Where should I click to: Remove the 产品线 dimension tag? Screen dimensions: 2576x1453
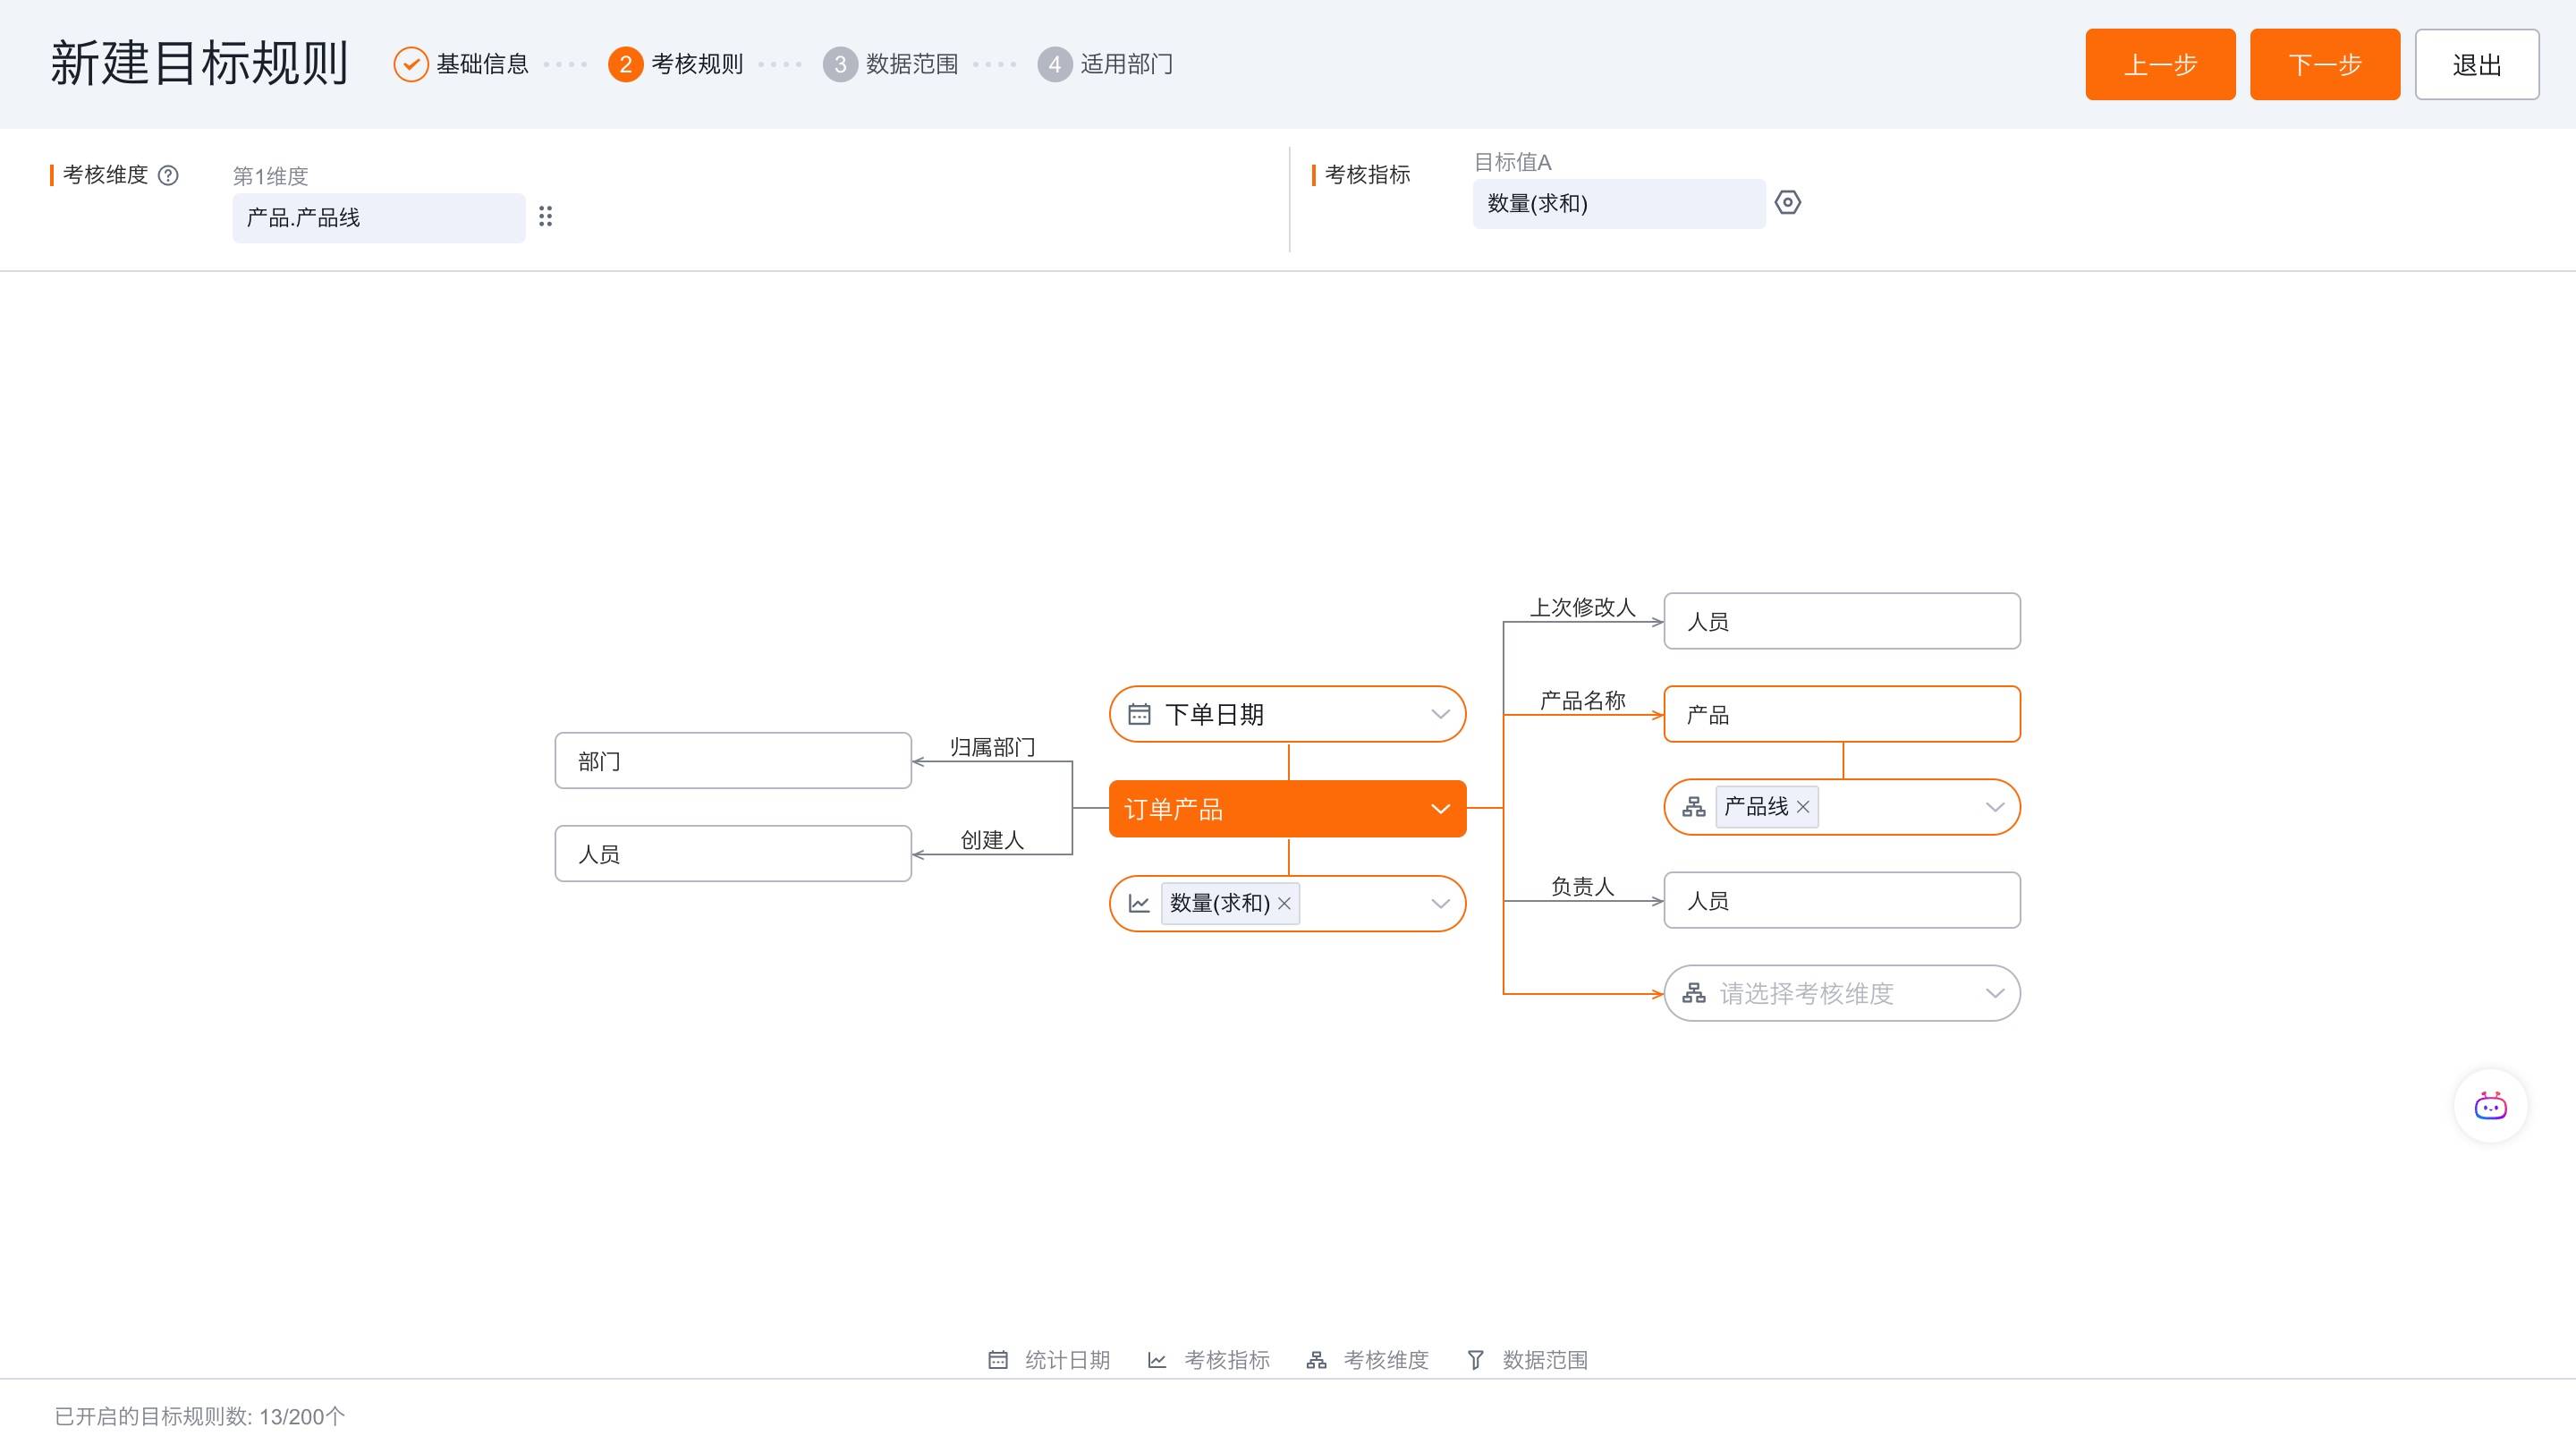[x=1803, y=807]
